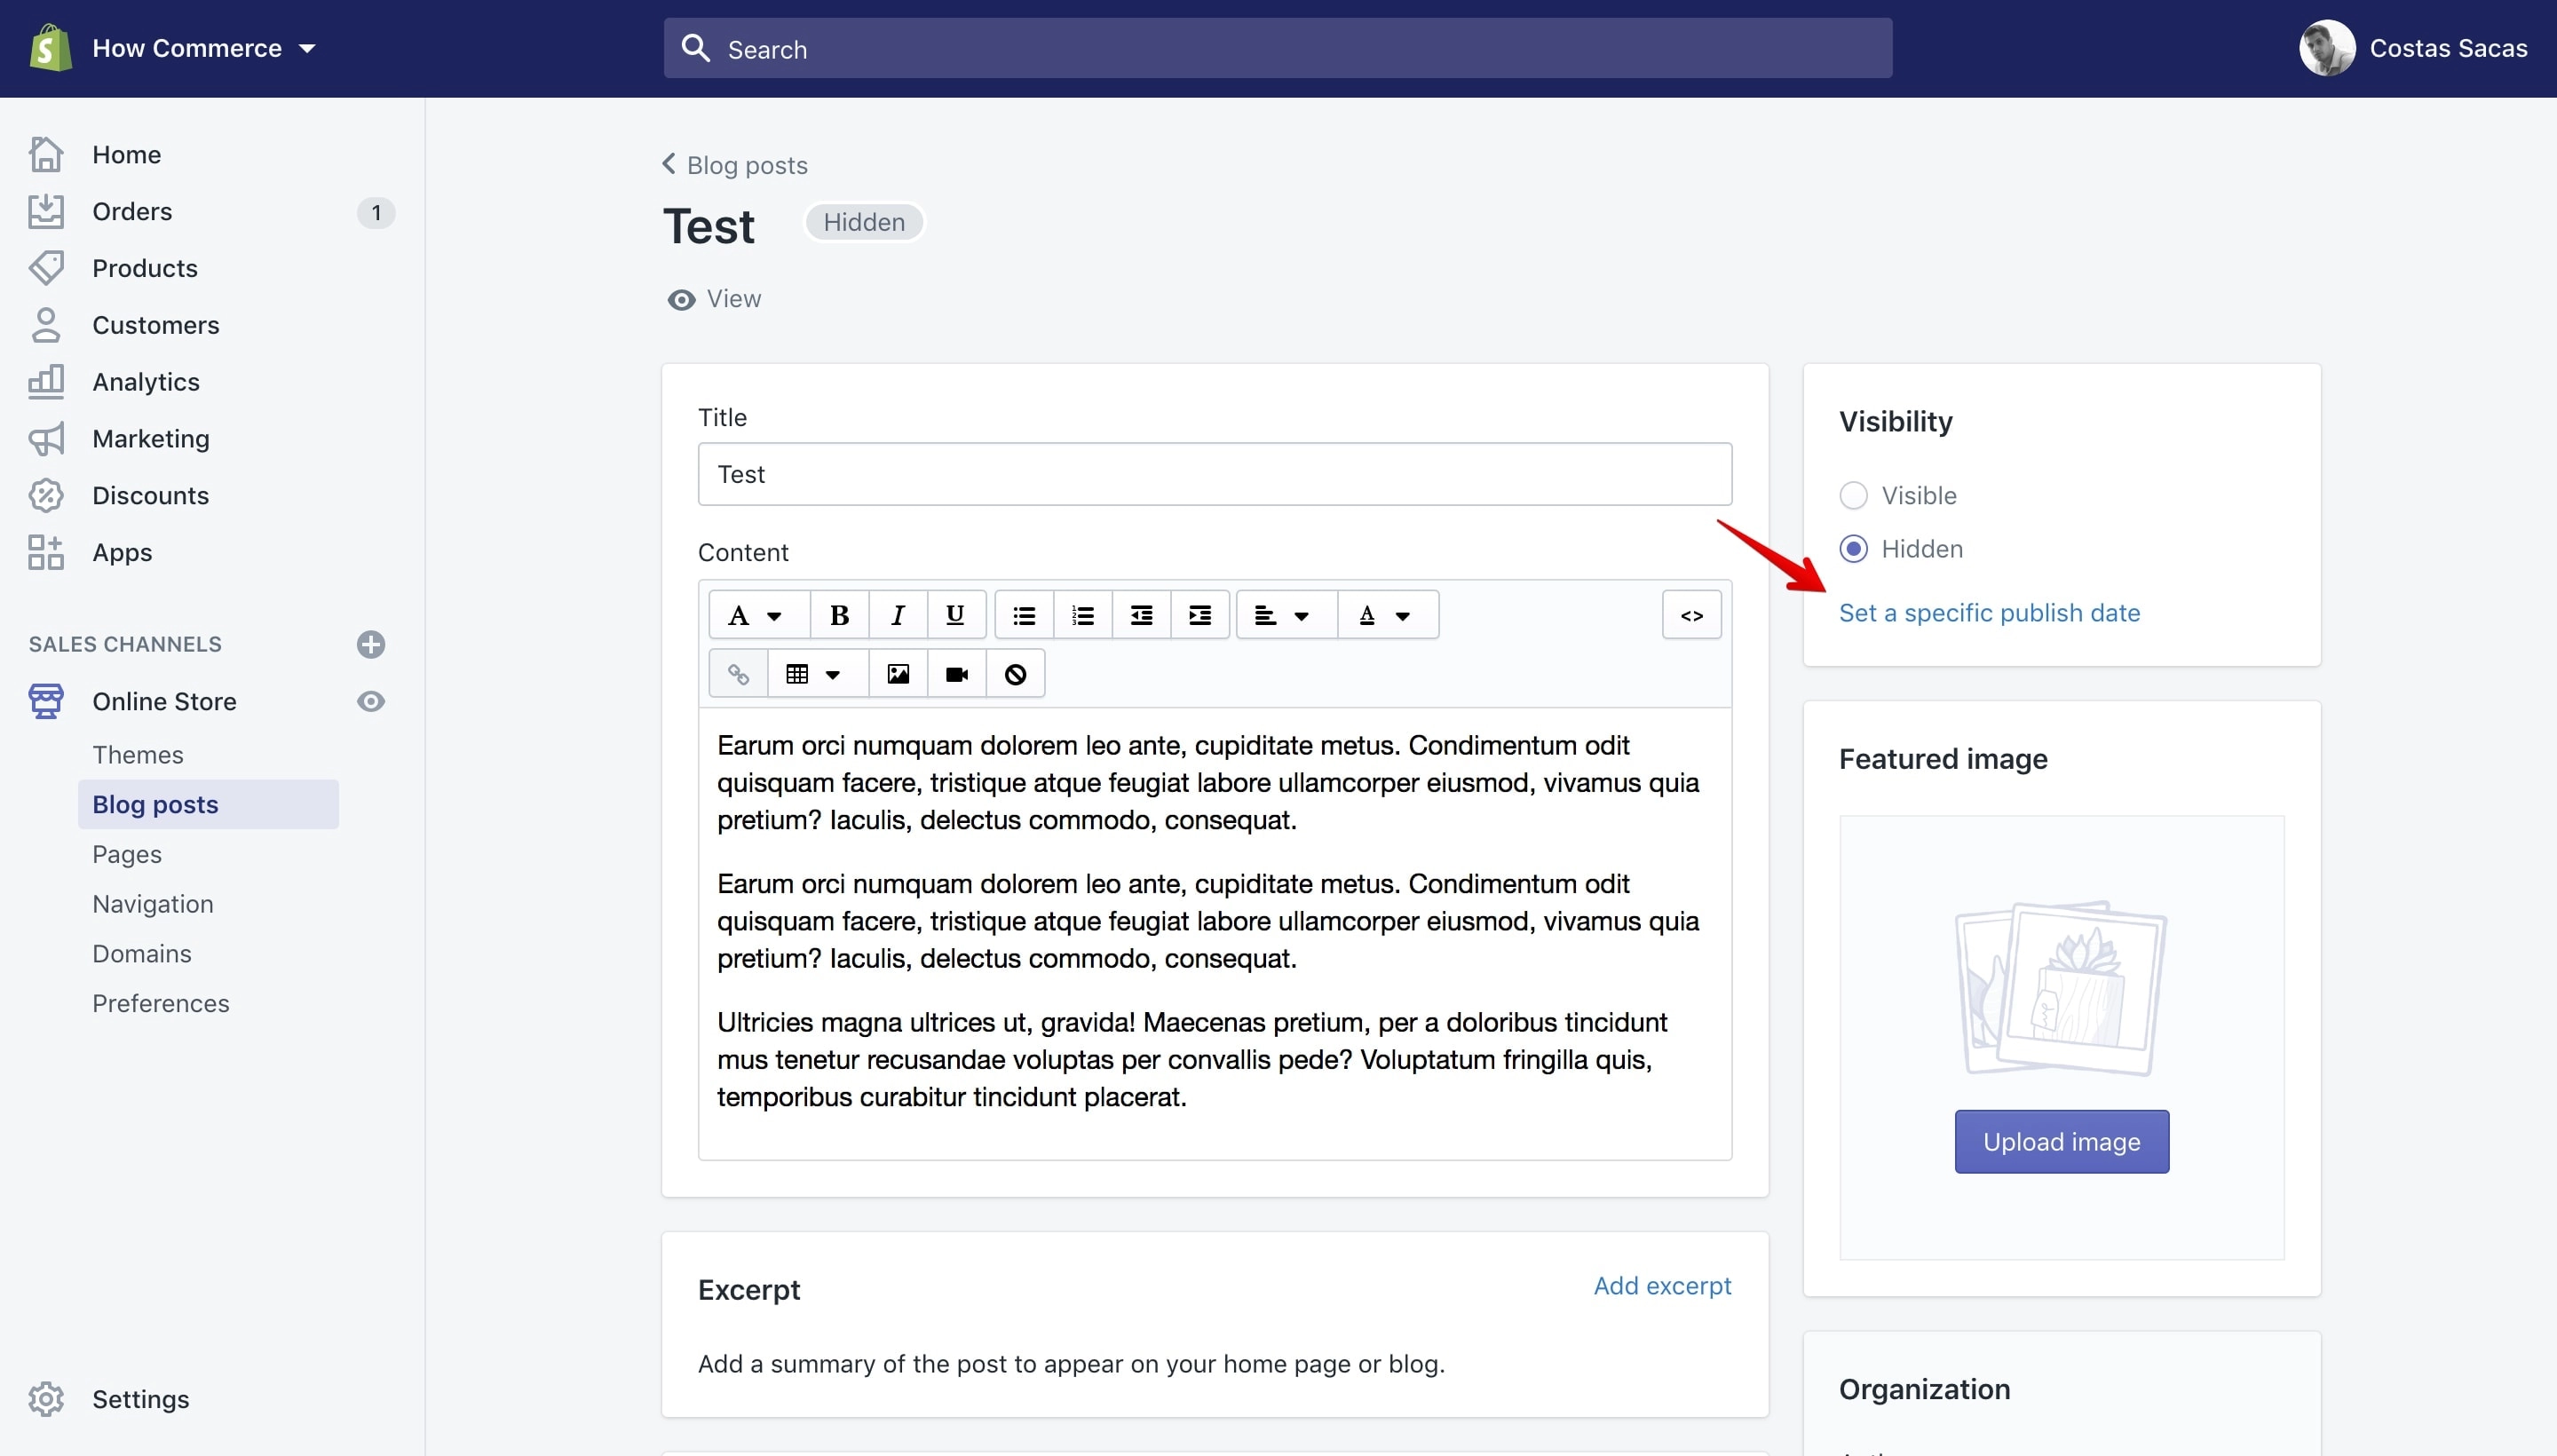Click the Hidden status badge
The height and width of the screenshot is (1456, 2557).
pyautogui.click(x=864, y=222)
